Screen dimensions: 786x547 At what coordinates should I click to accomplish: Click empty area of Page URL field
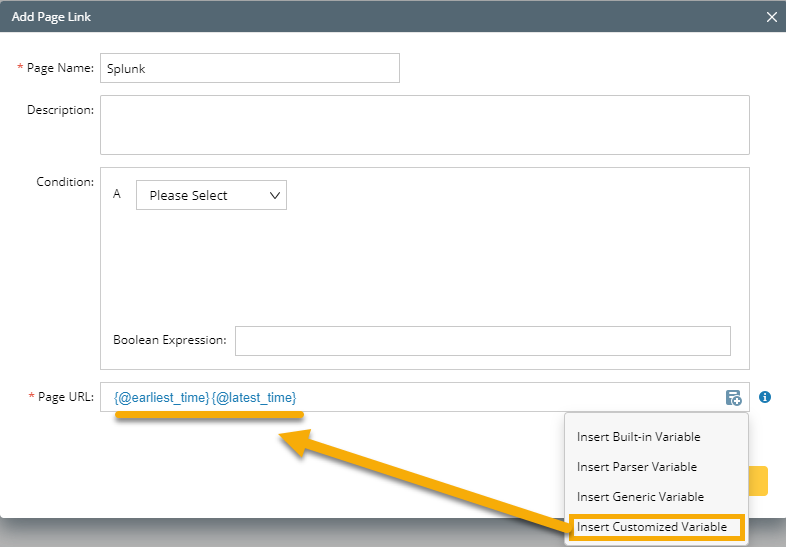click(500, 398)
